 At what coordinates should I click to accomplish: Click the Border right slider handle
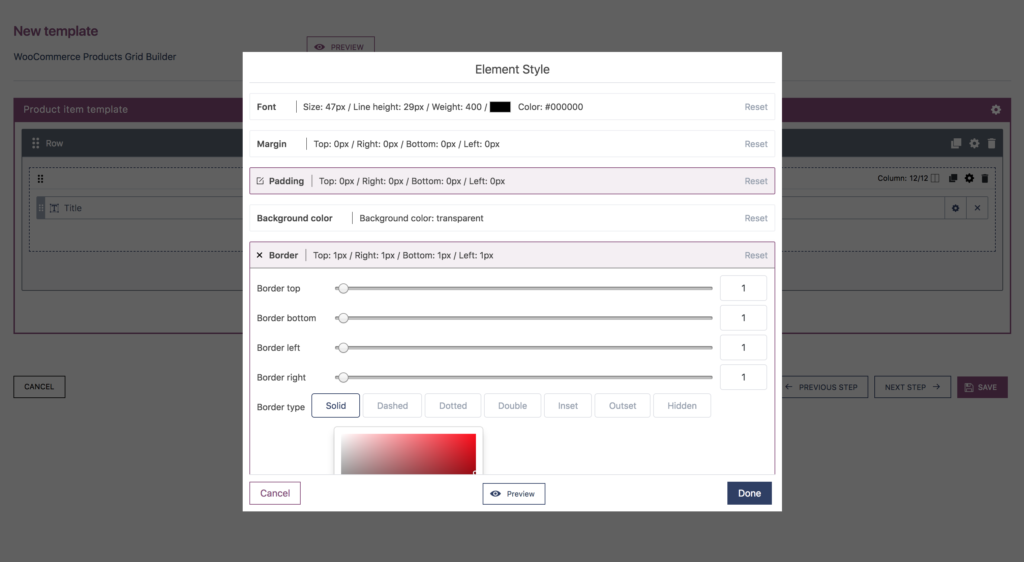[x=343, y=377]
